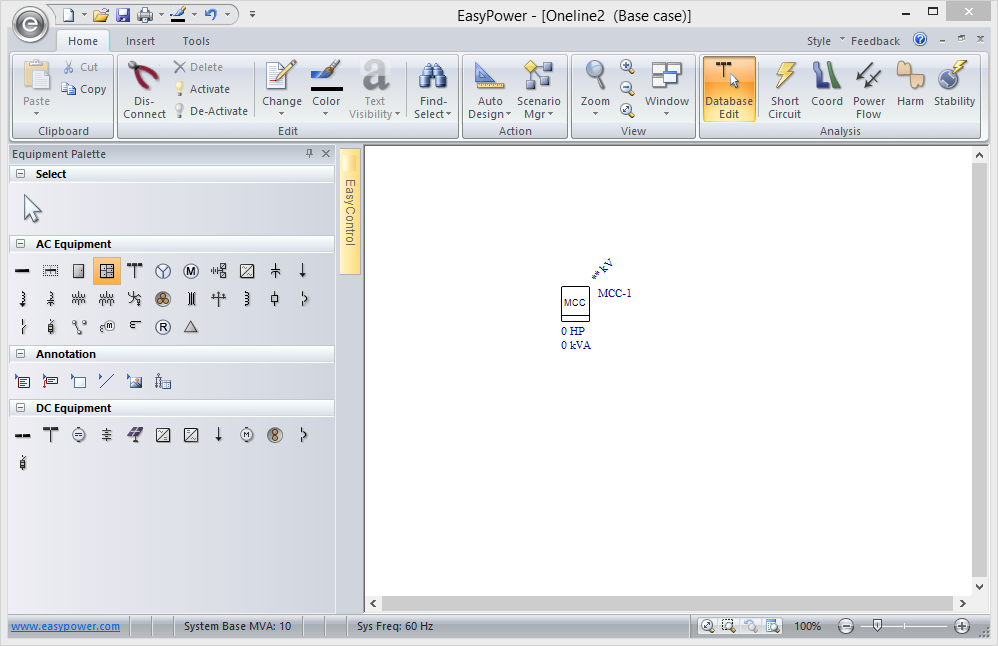Screen dimensions: 998x646
Task: Close the Equipment Palette panel
Action: (326, 153)
